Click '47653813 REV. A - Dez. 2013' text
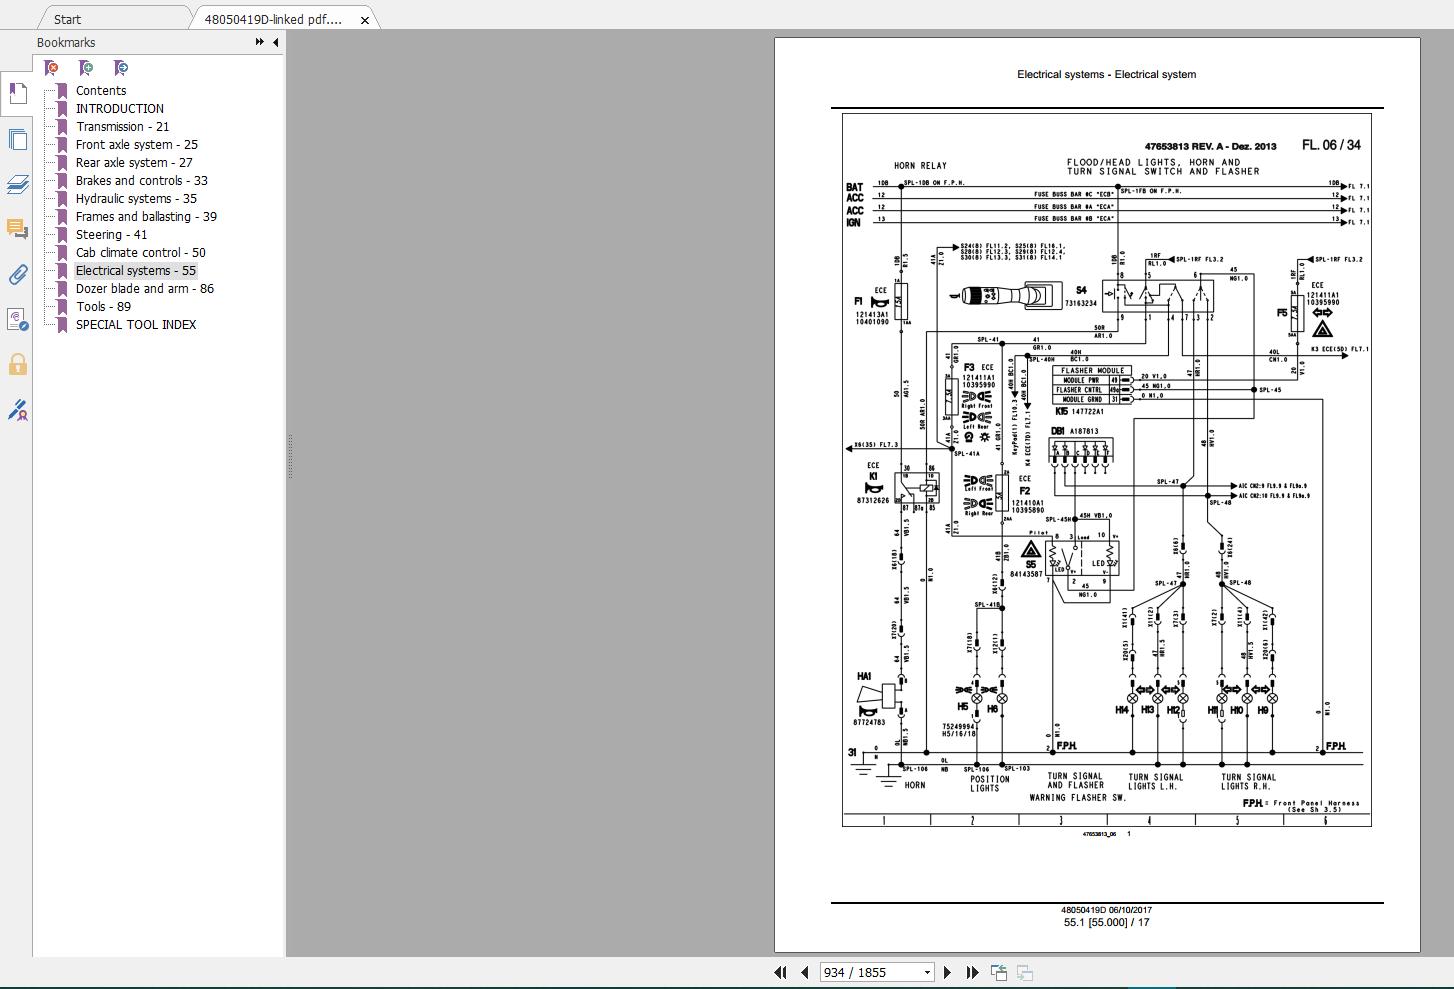The height and width of the screenshot is (989, 1454). (1210, 146)
